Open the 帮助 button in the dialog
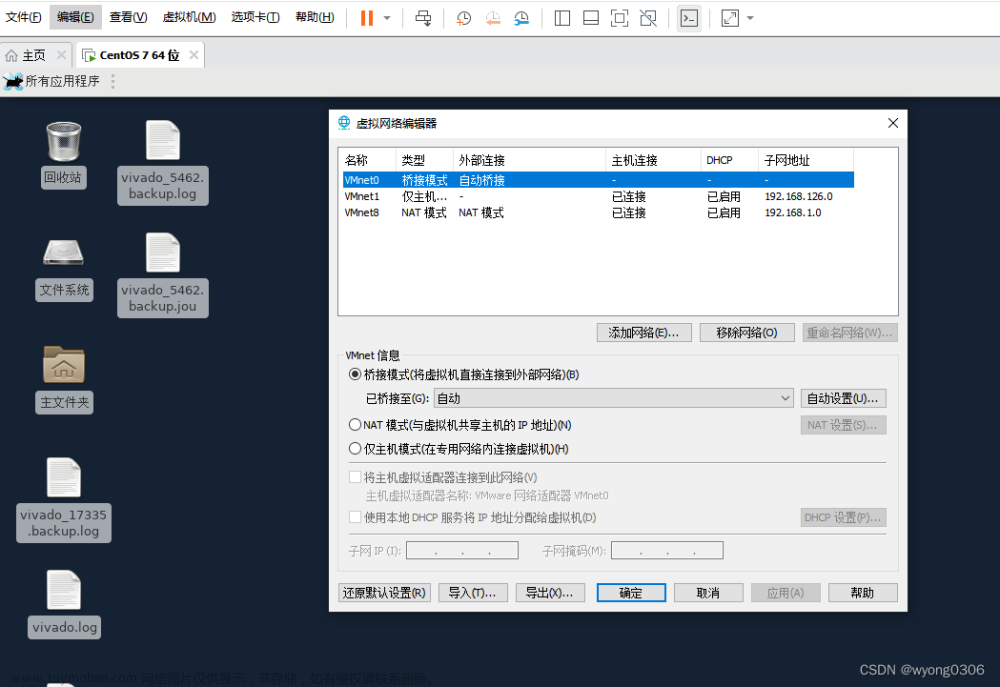 tap(863, 593)
